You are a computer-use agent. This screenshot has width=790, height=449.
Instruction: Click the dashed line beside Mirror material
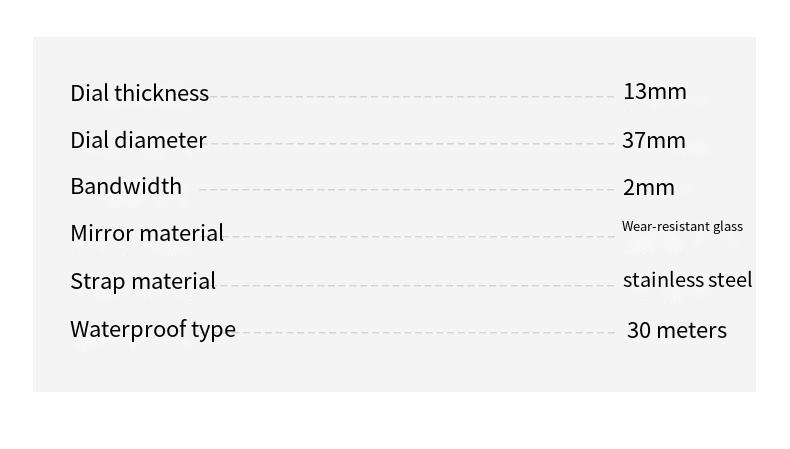(x=420, y=238)
